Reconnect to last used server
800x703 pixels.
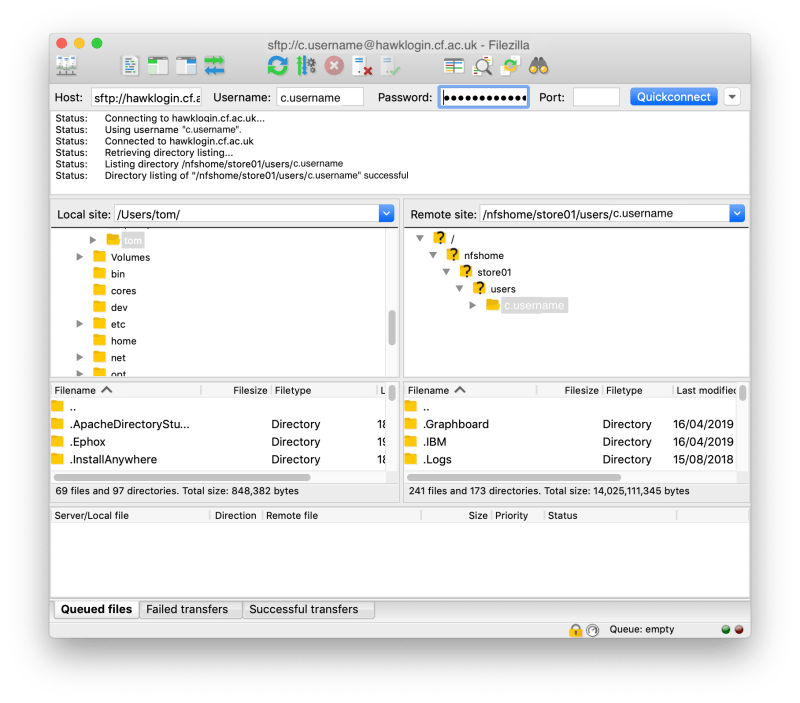pyautogui.click(x=391, y=66)
